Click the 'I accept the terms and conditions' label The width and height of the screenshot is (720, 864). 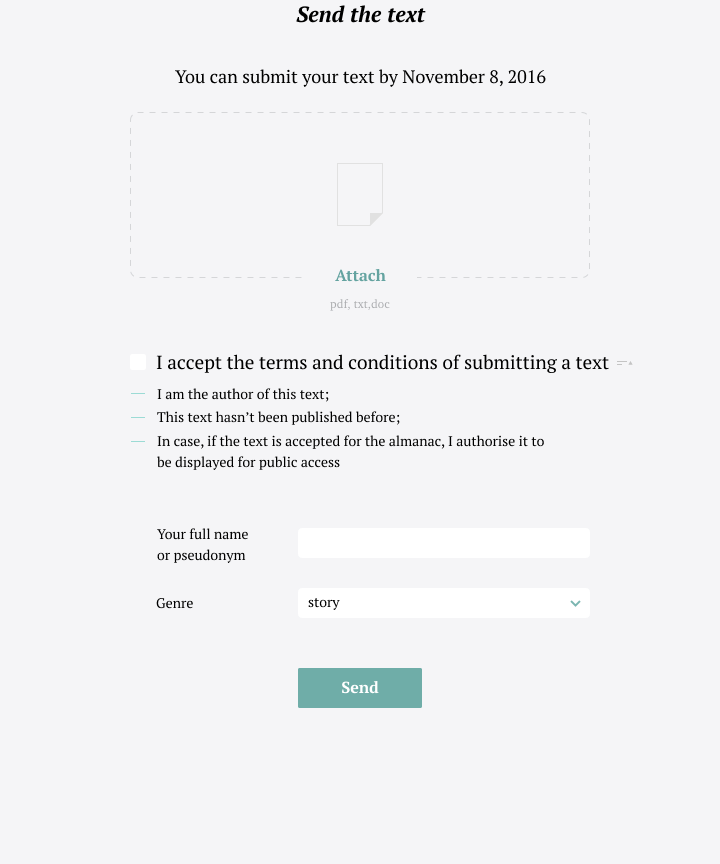pos(382,363)
